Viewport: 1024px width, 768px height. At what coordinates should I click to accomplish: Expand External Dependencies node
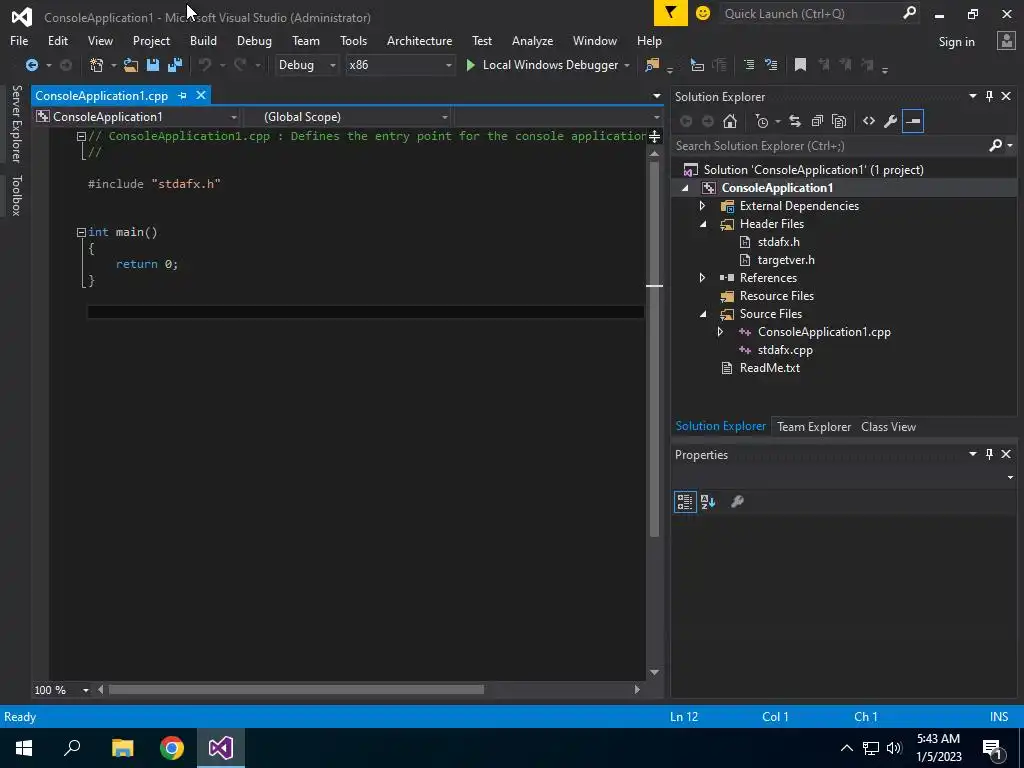[x=703, y=206]
